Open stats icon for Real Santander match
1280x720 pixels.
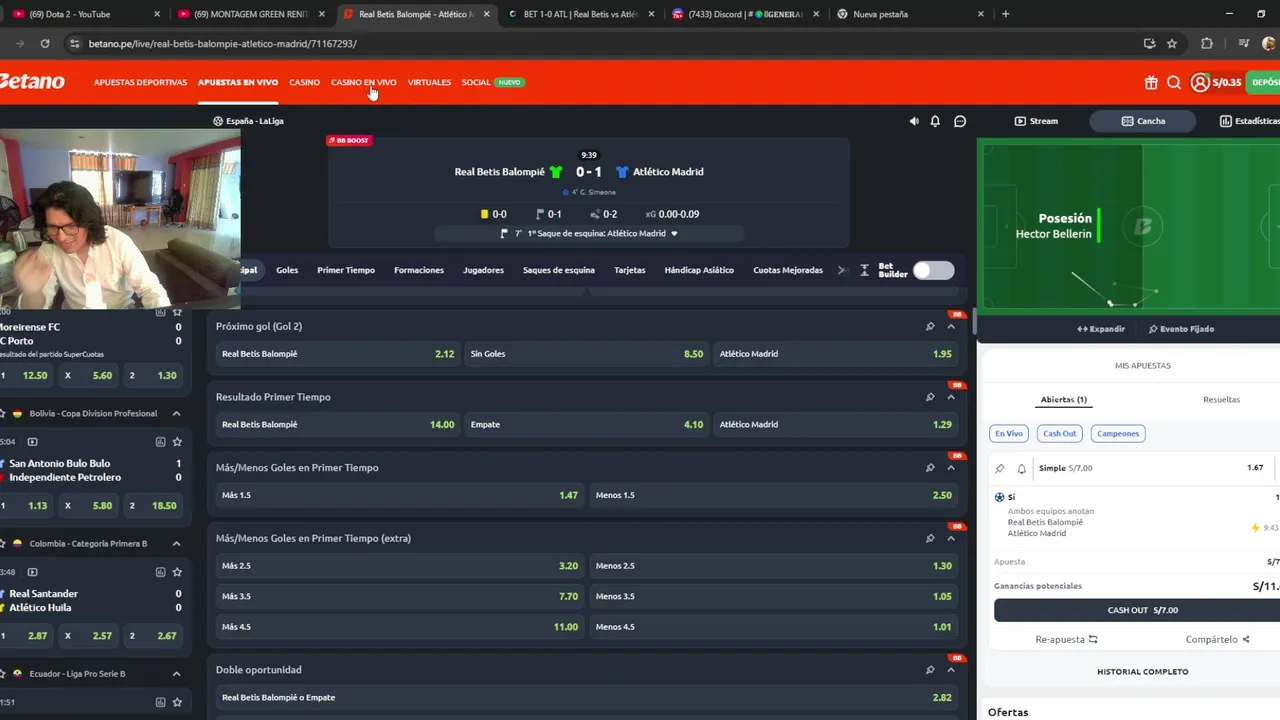click(x=160, y=572)
